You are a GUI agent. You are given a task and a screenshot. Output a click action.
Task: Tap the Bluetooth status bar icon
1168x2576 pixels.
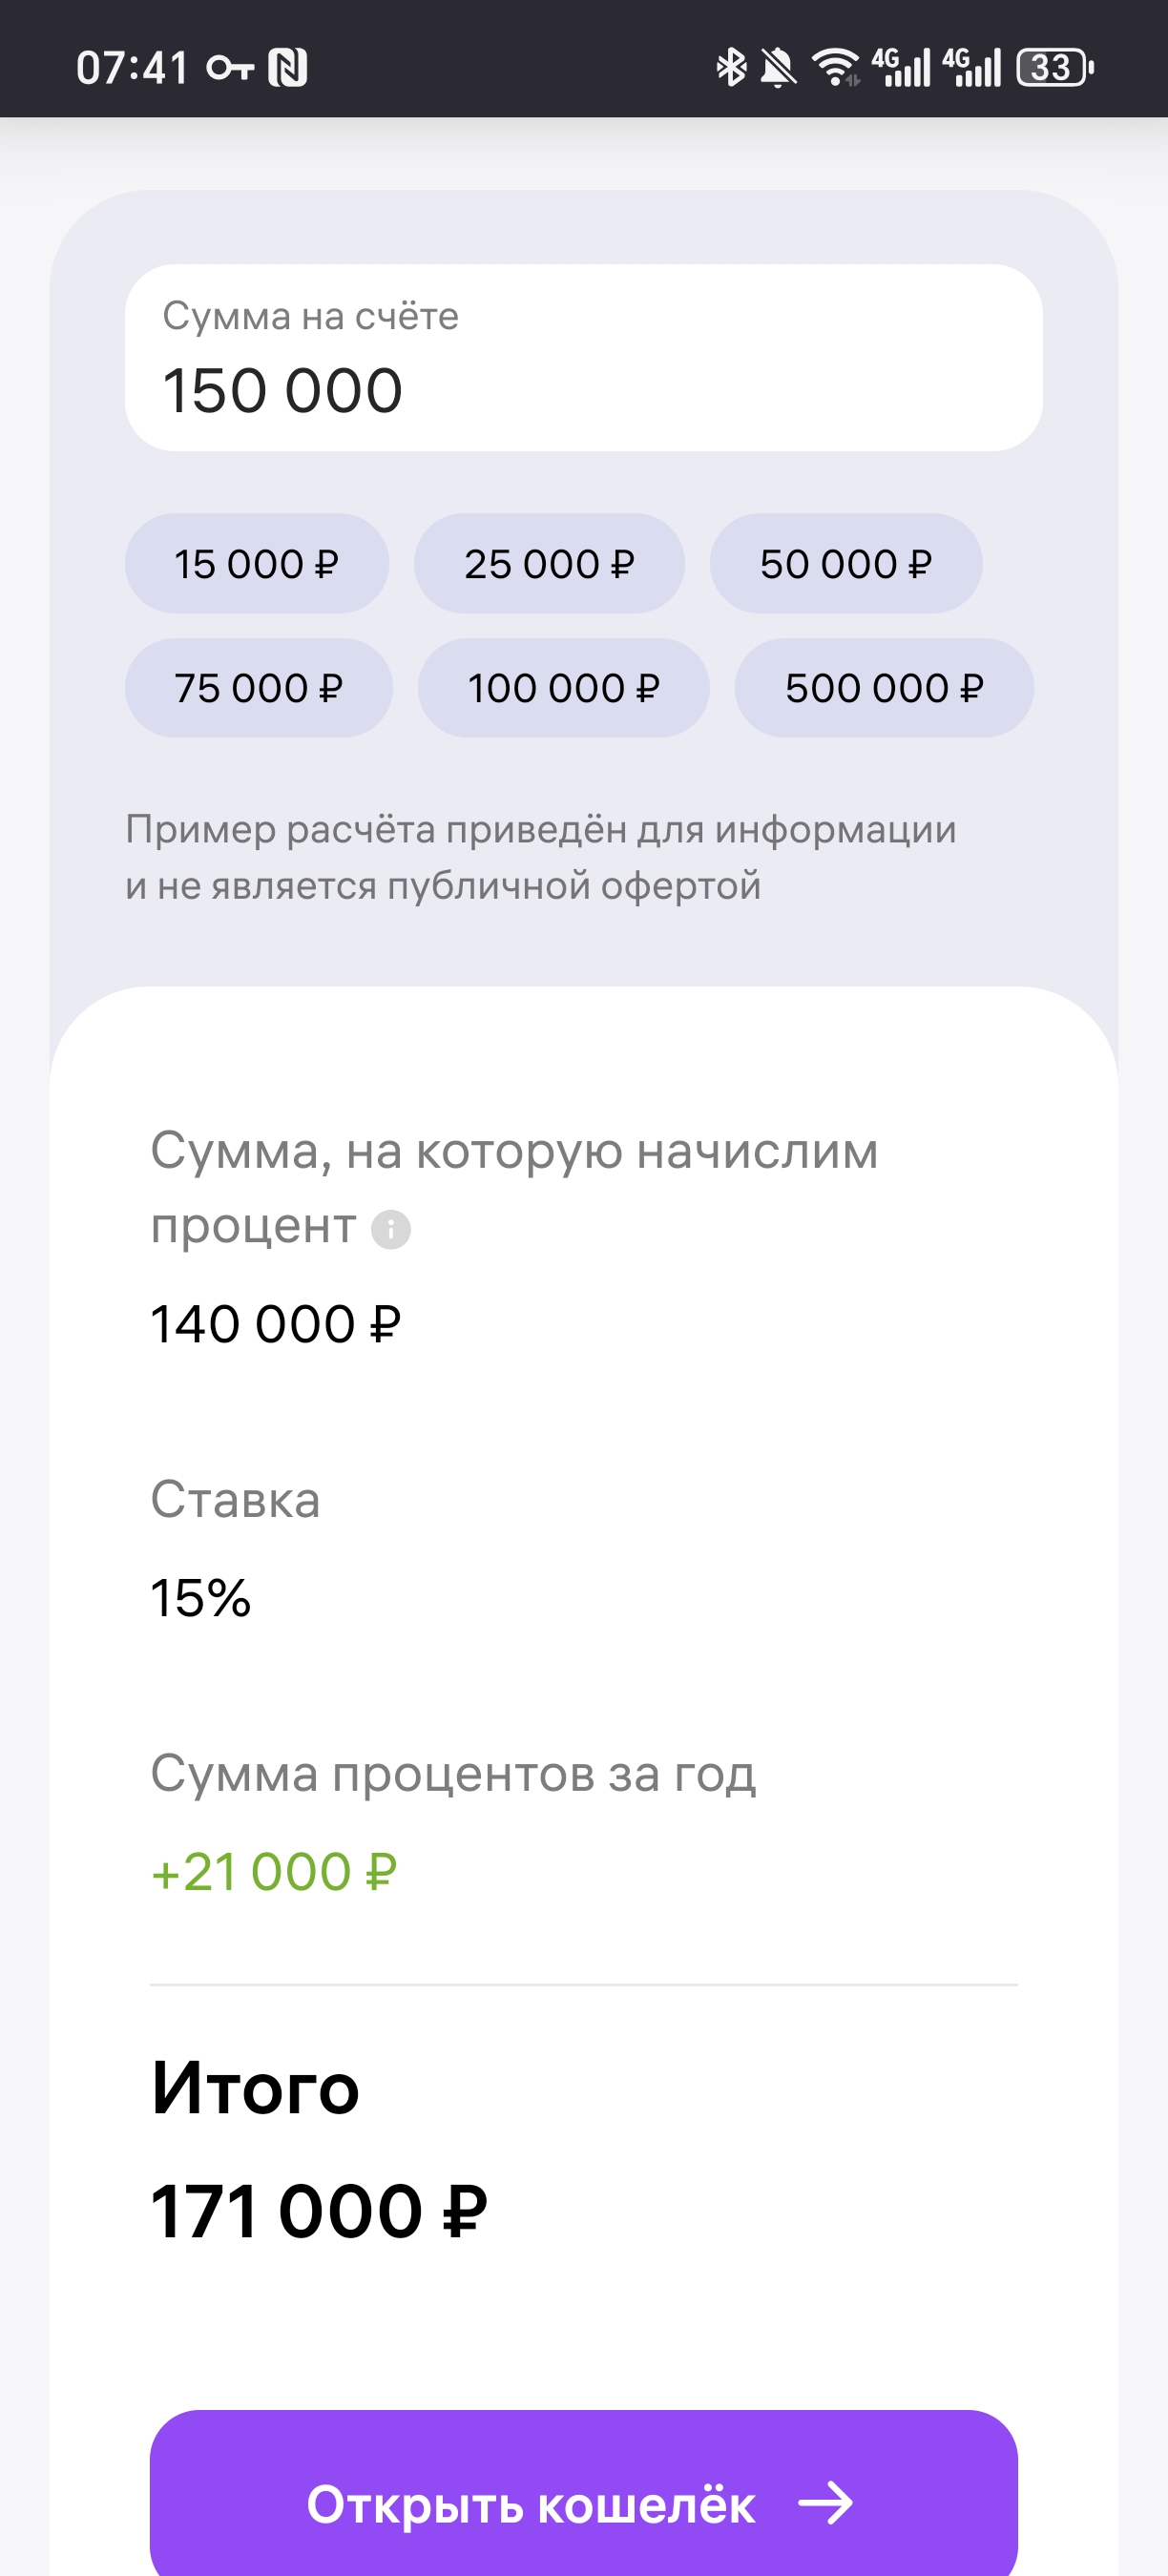point(731,68)
